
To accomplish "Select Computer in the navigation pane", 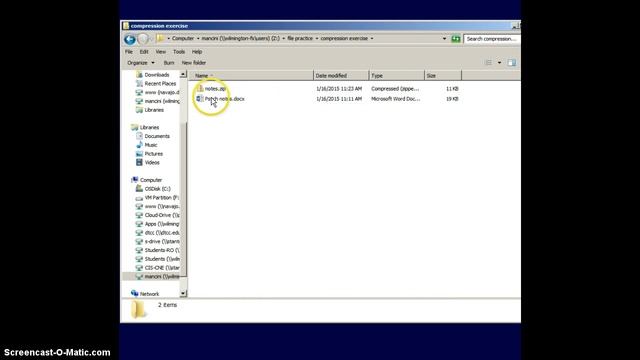I will coord(151,180).
